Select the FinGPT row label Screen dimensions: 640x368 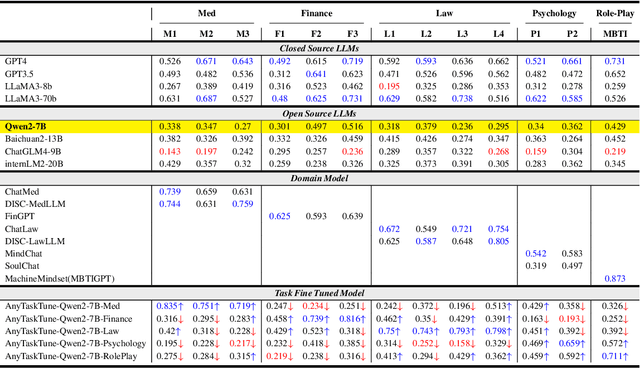click(x=20, y=216)
